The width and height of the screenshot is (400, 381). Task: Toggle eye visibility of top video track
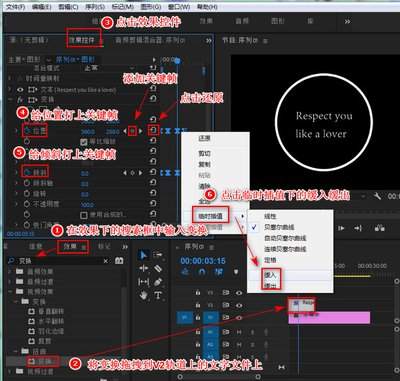click(x=239, y=293)
